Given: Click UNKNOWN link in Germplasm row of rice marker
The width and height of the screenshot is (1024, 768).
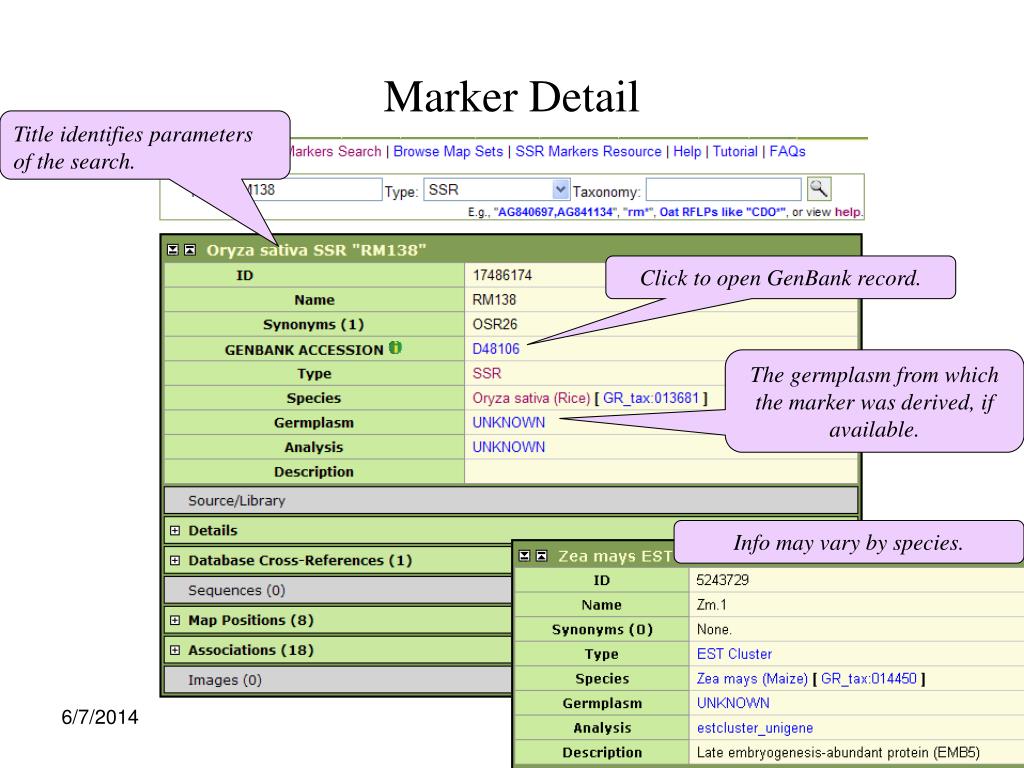Looking at the screenshot, I should (509, 423).
